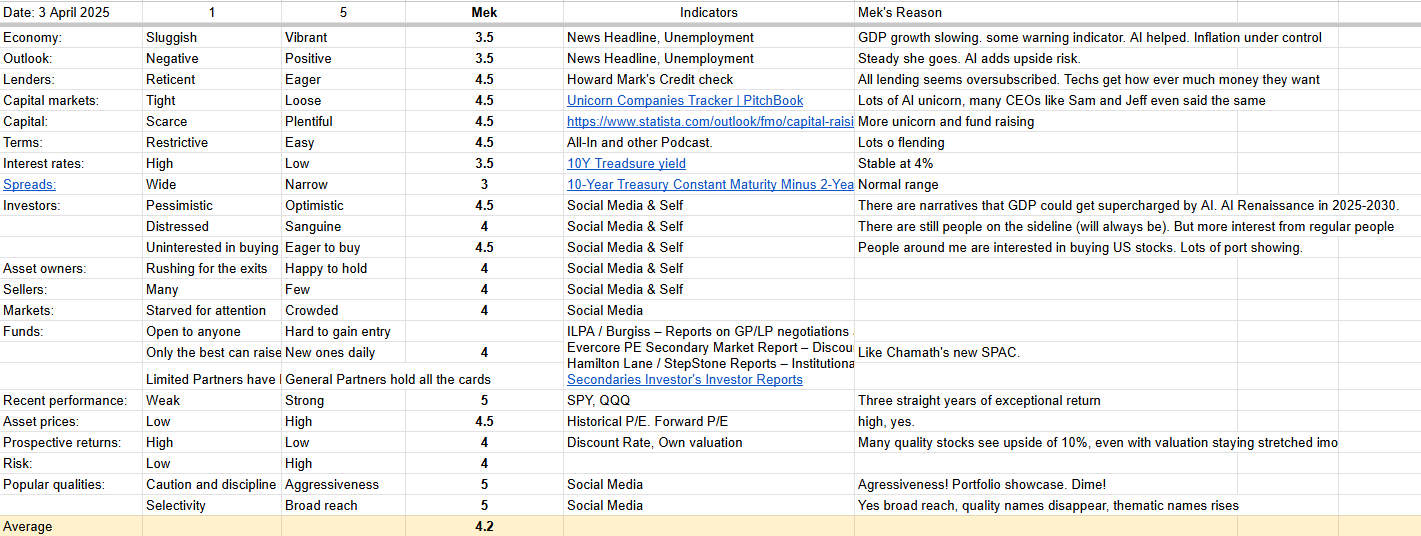The image size is (1421, 536).
Task: Select General Partners hold all the cards cell
Action: [388, 379]
